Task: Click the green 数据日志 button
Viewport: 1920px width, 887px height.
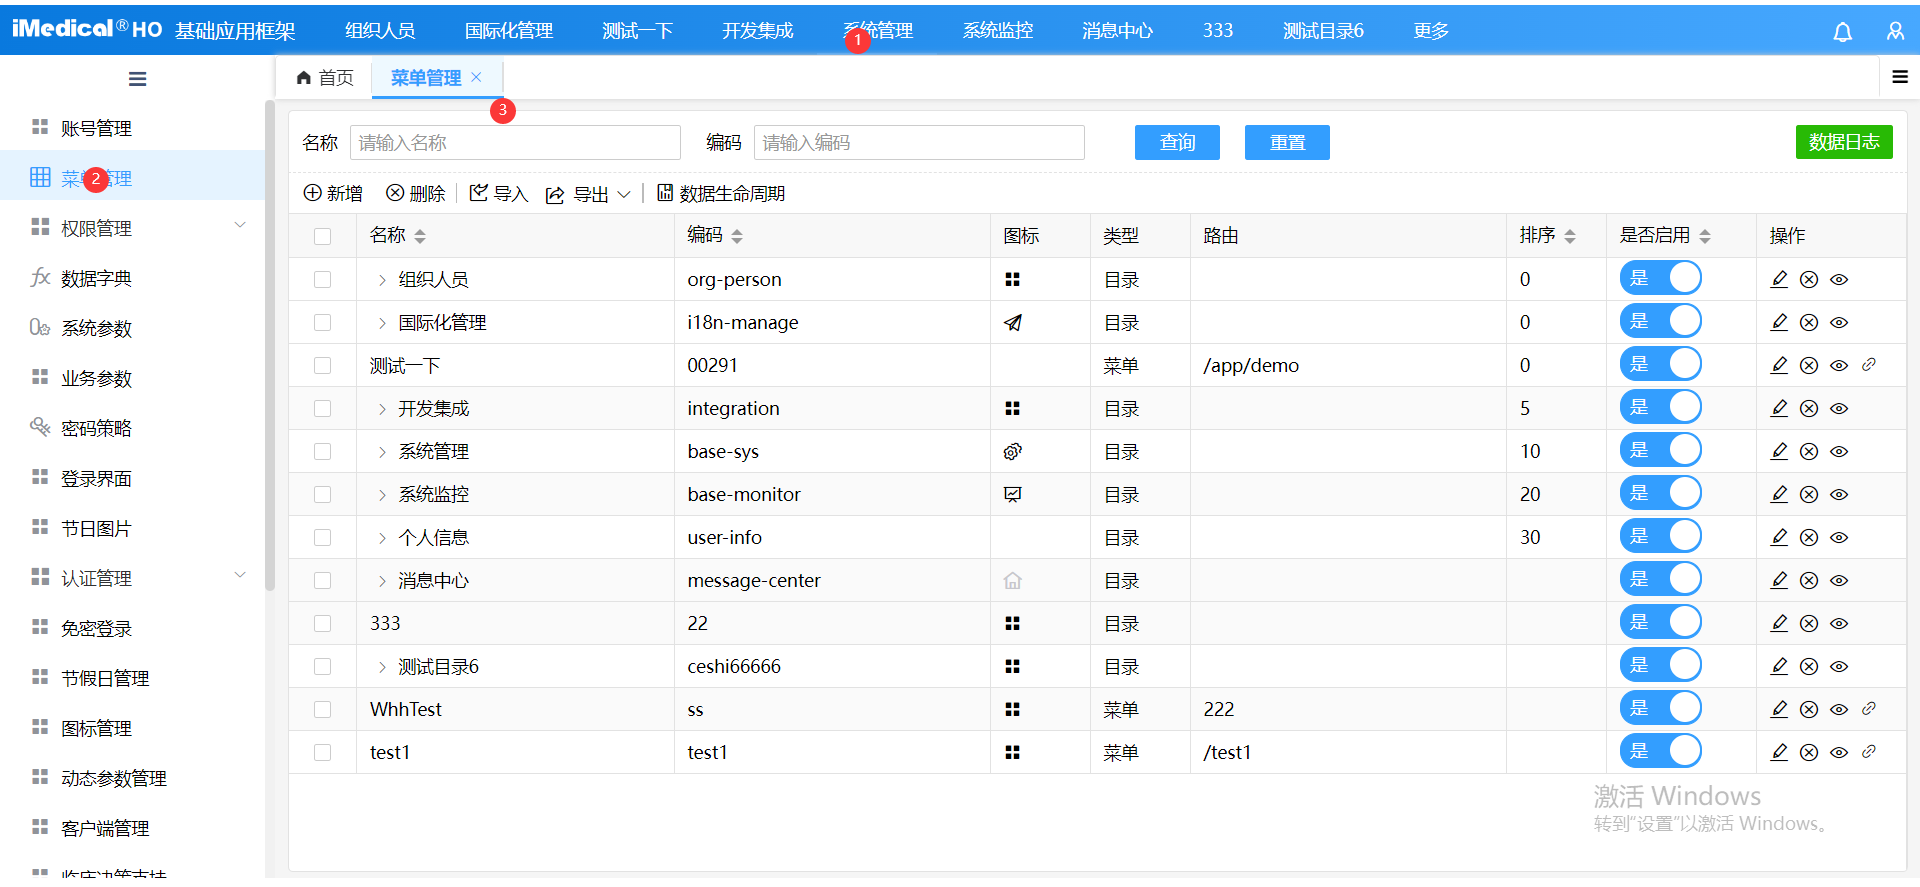Action: click(x=1843, y=142)
